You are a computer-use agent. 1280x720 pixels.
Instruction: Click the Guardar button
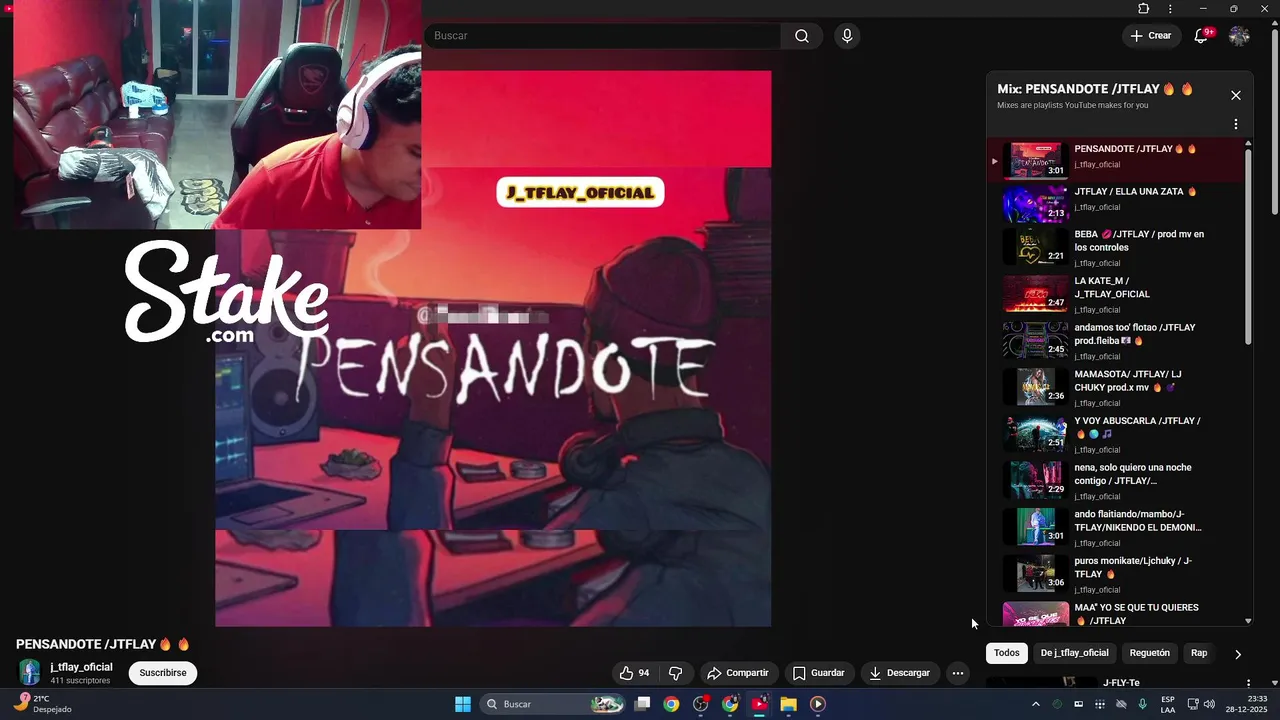point(819,673)
